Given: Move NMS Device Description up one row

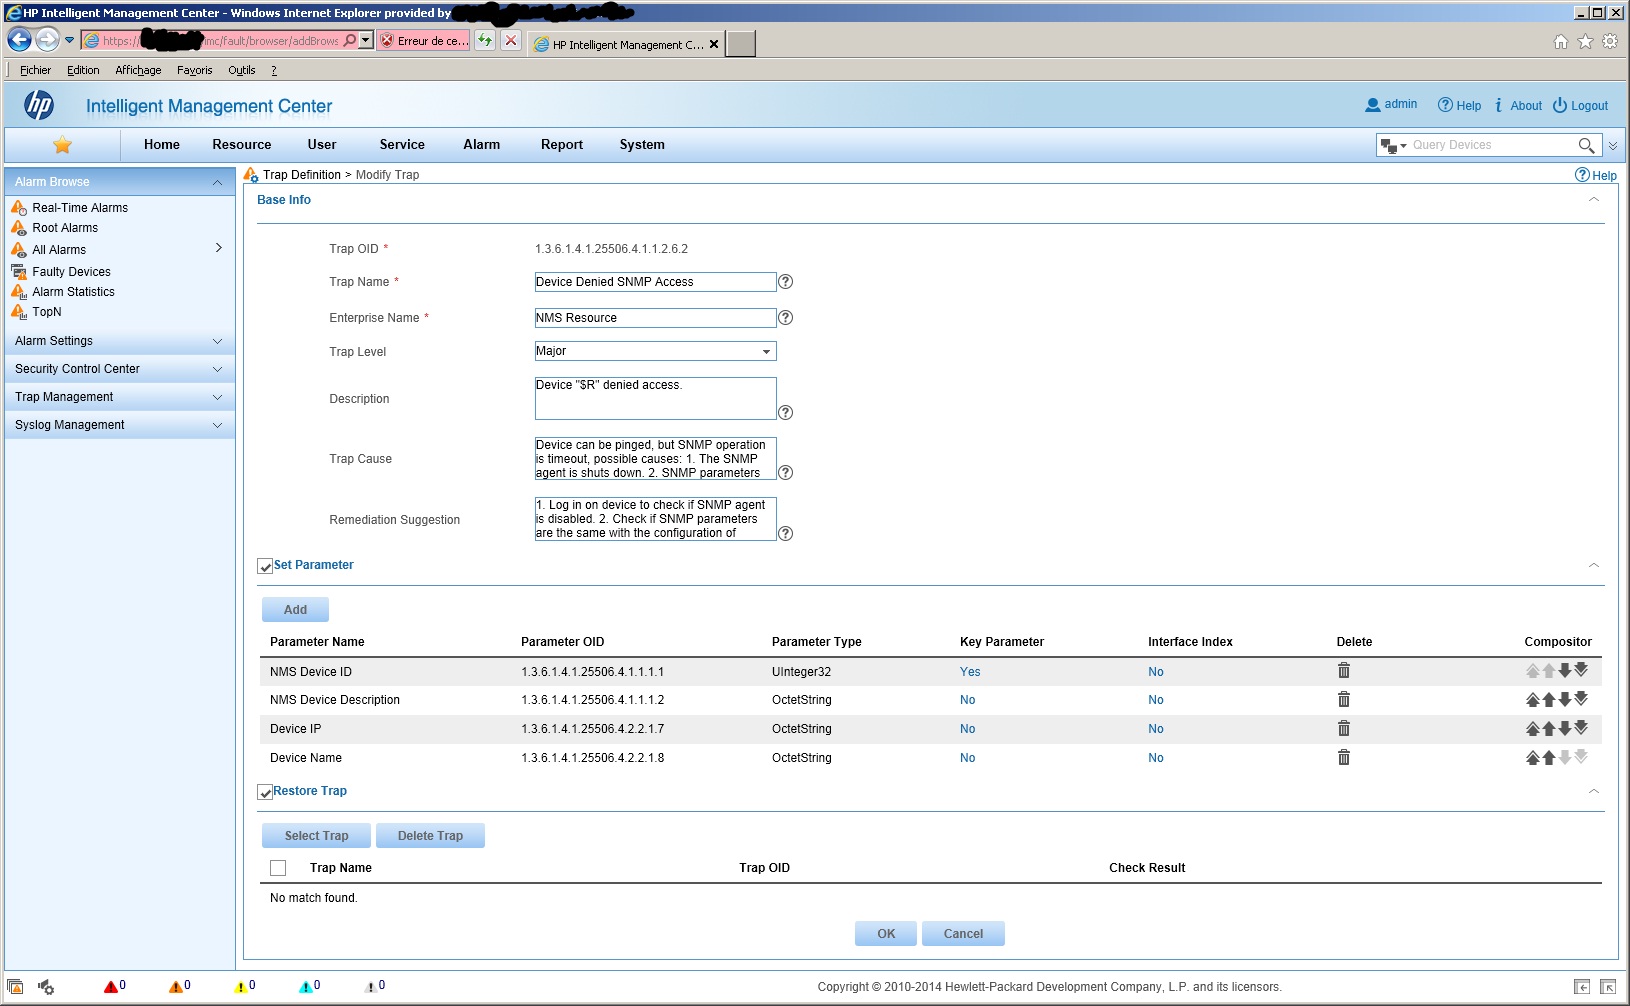Looking at the screenshot, I should 1549,700.
